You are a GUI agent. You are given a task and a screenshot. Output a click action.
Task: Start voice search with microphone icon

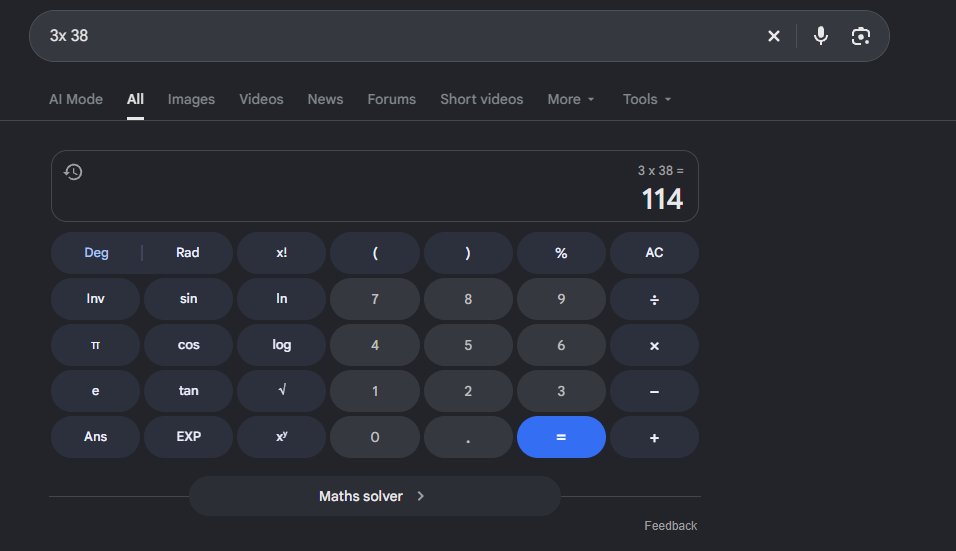coord(821,36)
